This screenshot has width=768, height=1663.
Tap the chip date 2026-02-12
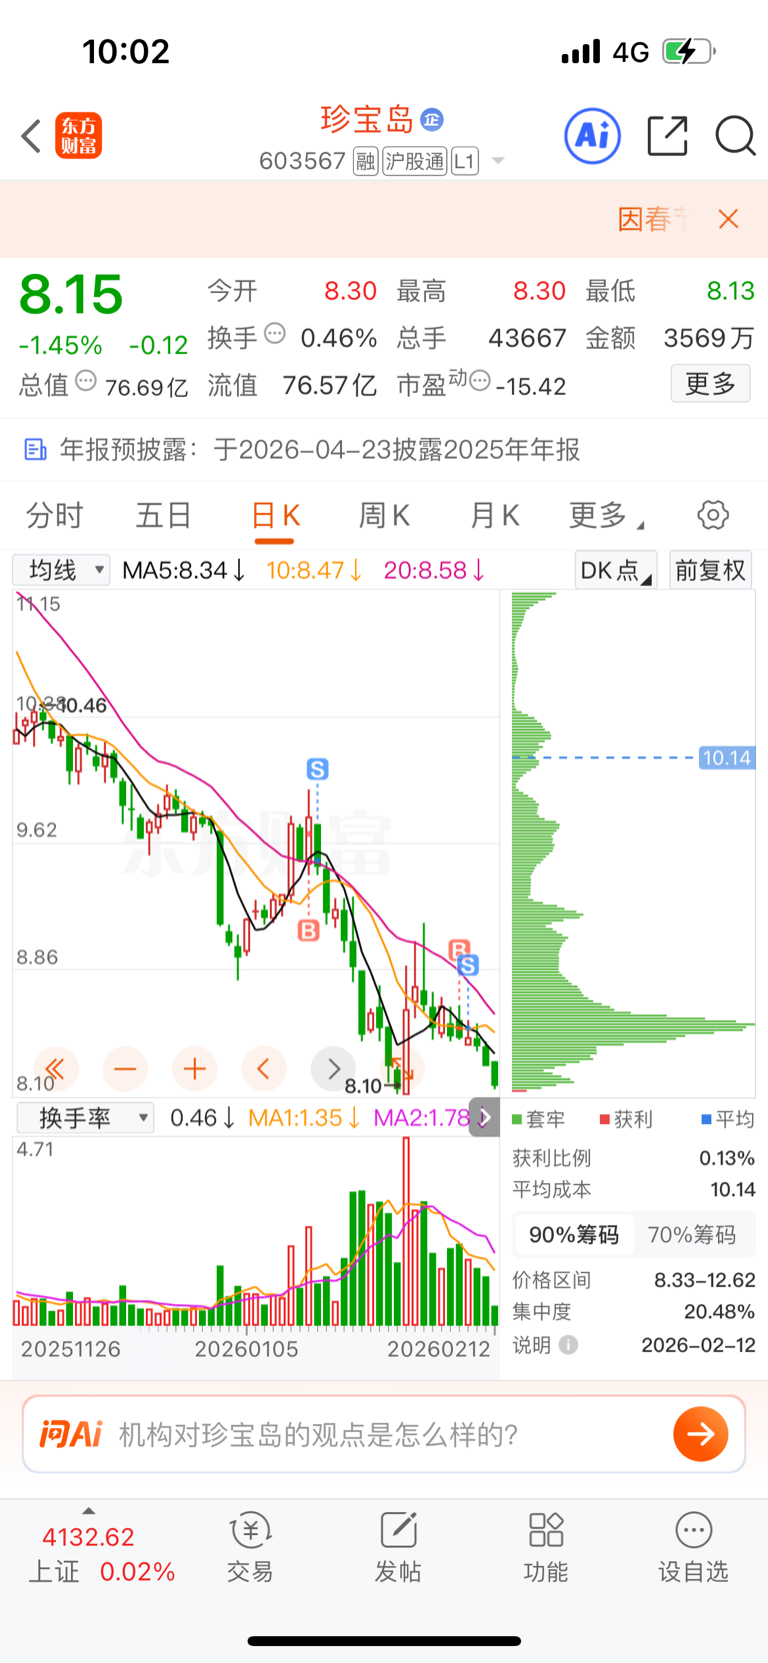point(699,1346)
